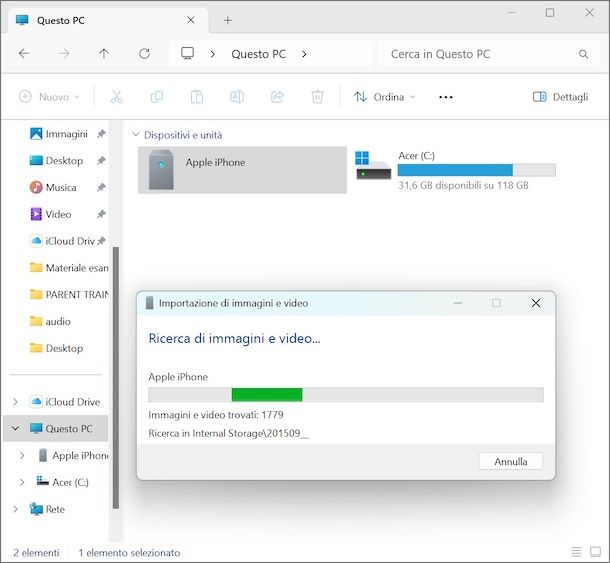Click the Copy icon in toolbar
The image size is (610, 563).
pos(157,97)
